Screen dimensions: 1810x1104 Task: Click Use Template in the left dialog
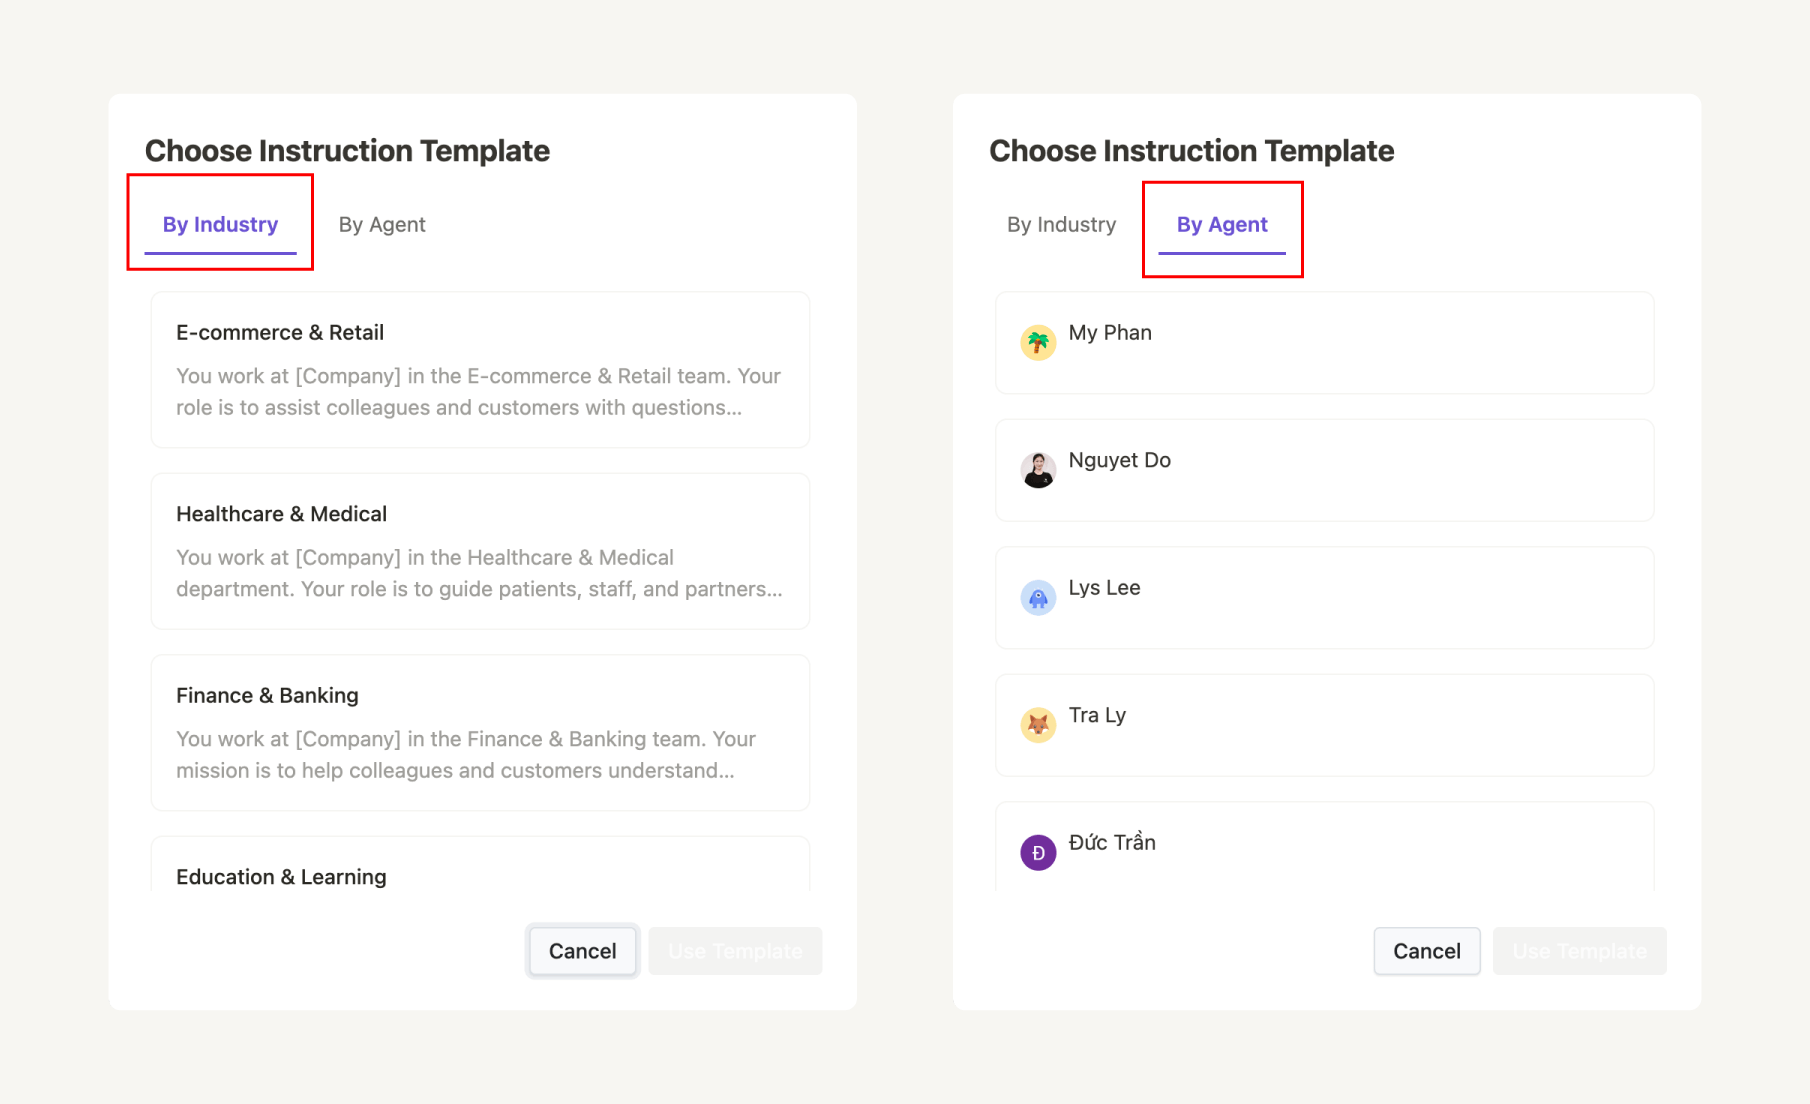click(735, 950)
